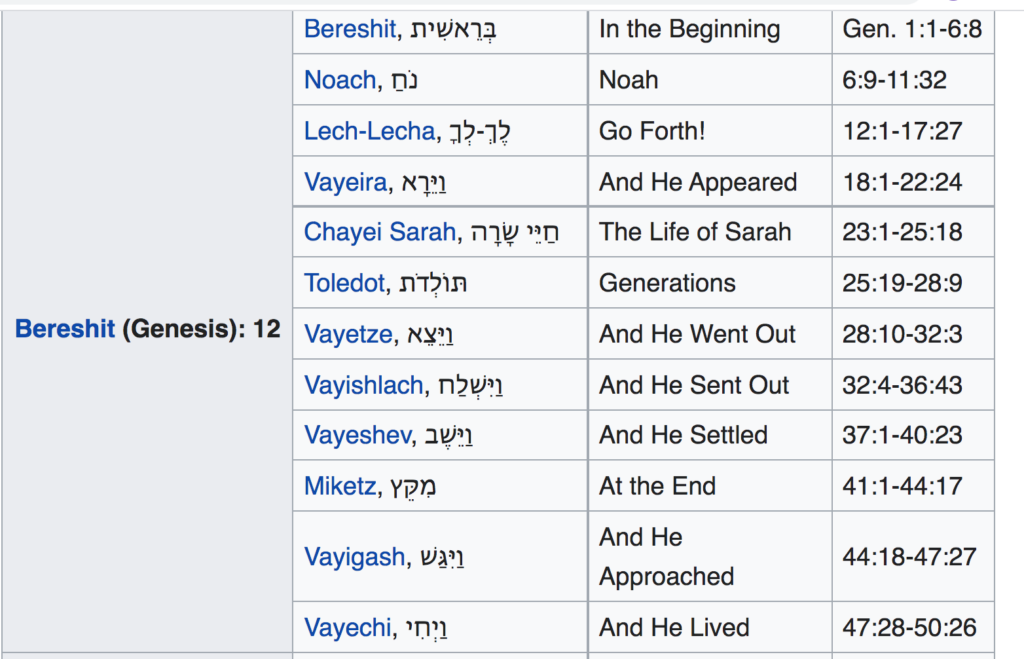Open the Chayei Sarah link
Screen dimensions: 1024x659
(376, 233)
